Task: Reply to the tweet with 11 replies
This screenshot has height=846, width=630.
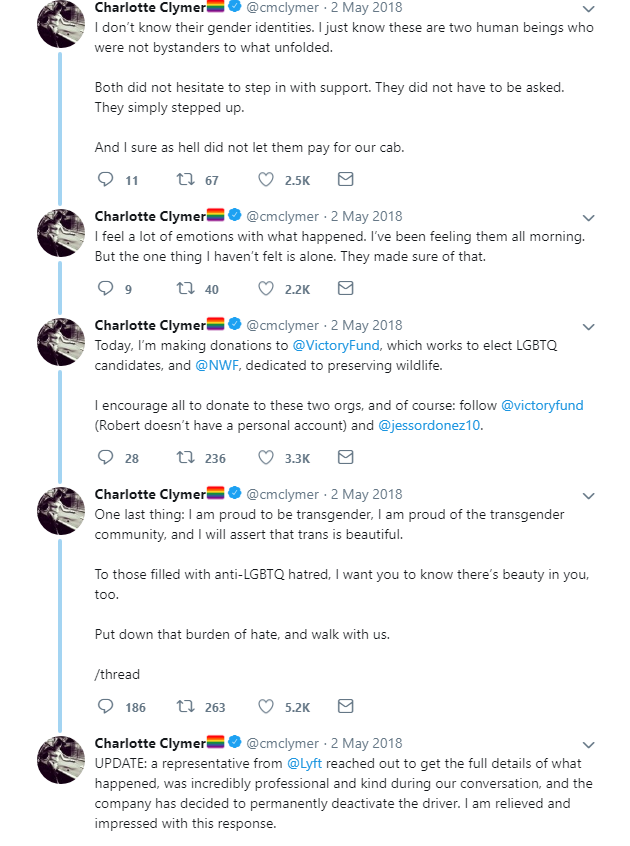Action: pyautogui.click(x=105, y=179)
